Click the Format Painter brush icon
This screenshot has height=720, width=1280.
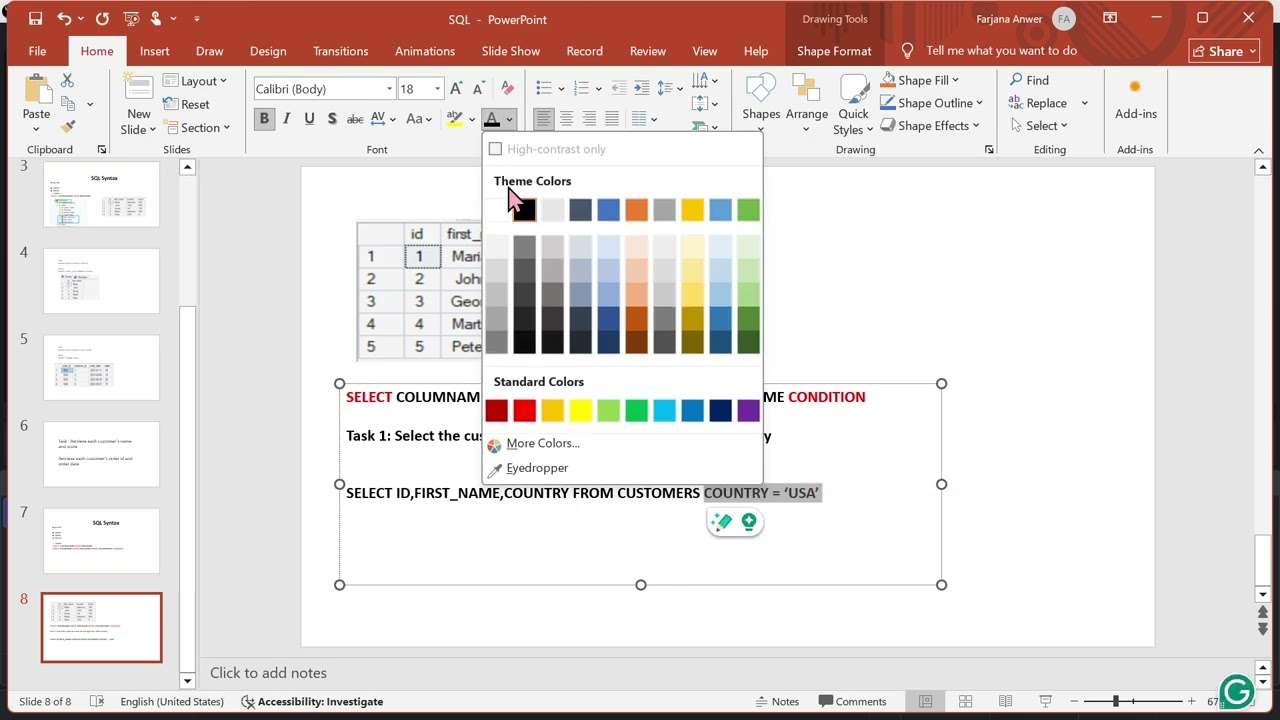(67, 126)
